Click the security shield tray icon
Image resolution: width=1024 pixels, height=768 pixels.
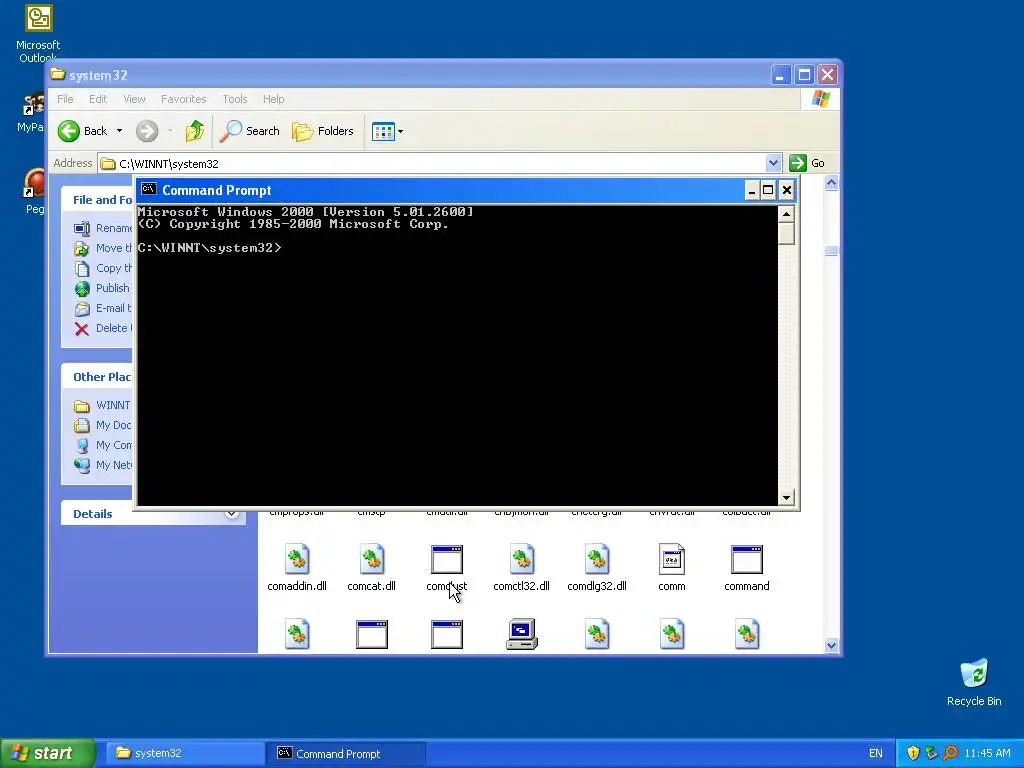point(913,753)
